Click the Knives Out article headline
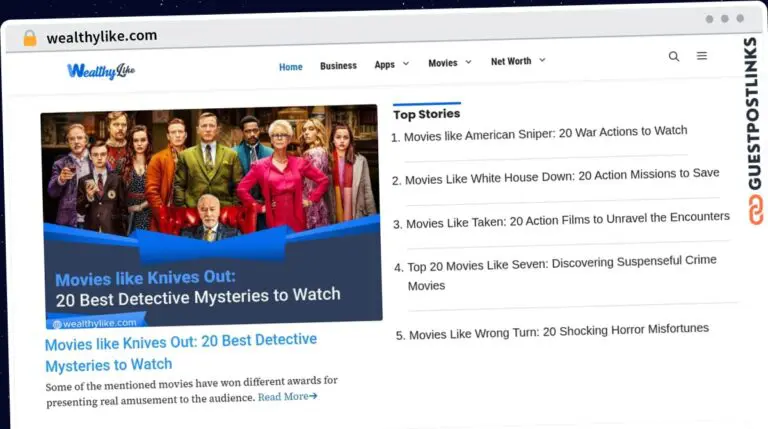The image size is (768, 429). point(180,352)
